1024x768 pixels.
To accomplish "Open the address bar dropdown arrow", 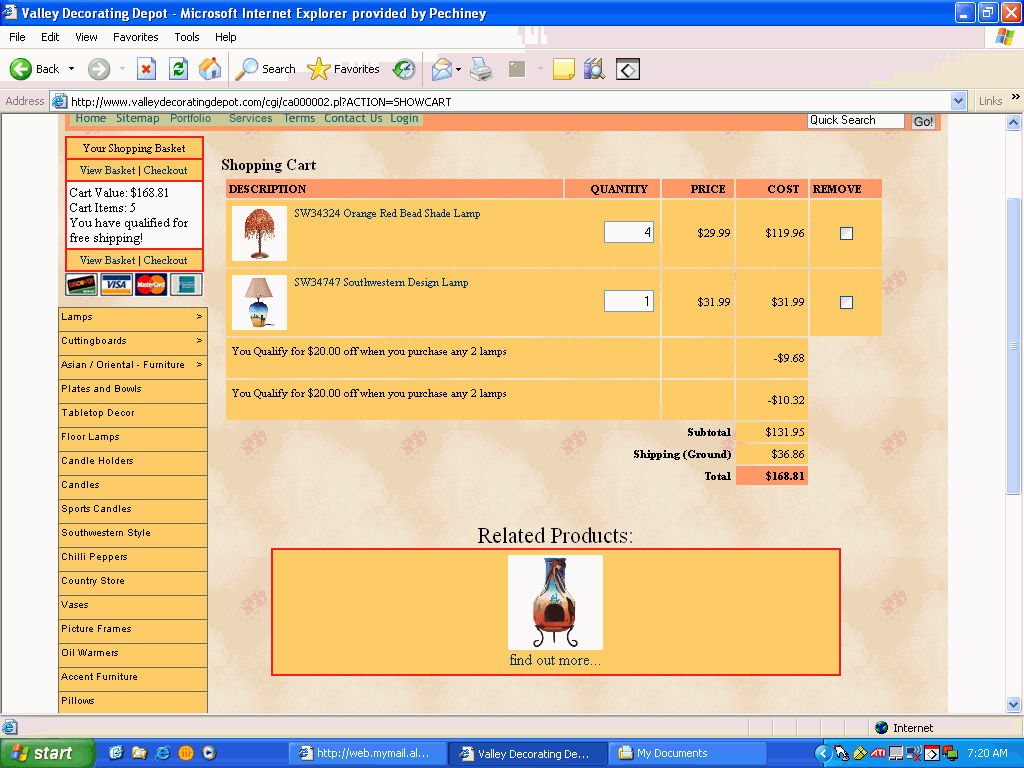I will pos(959,101).
